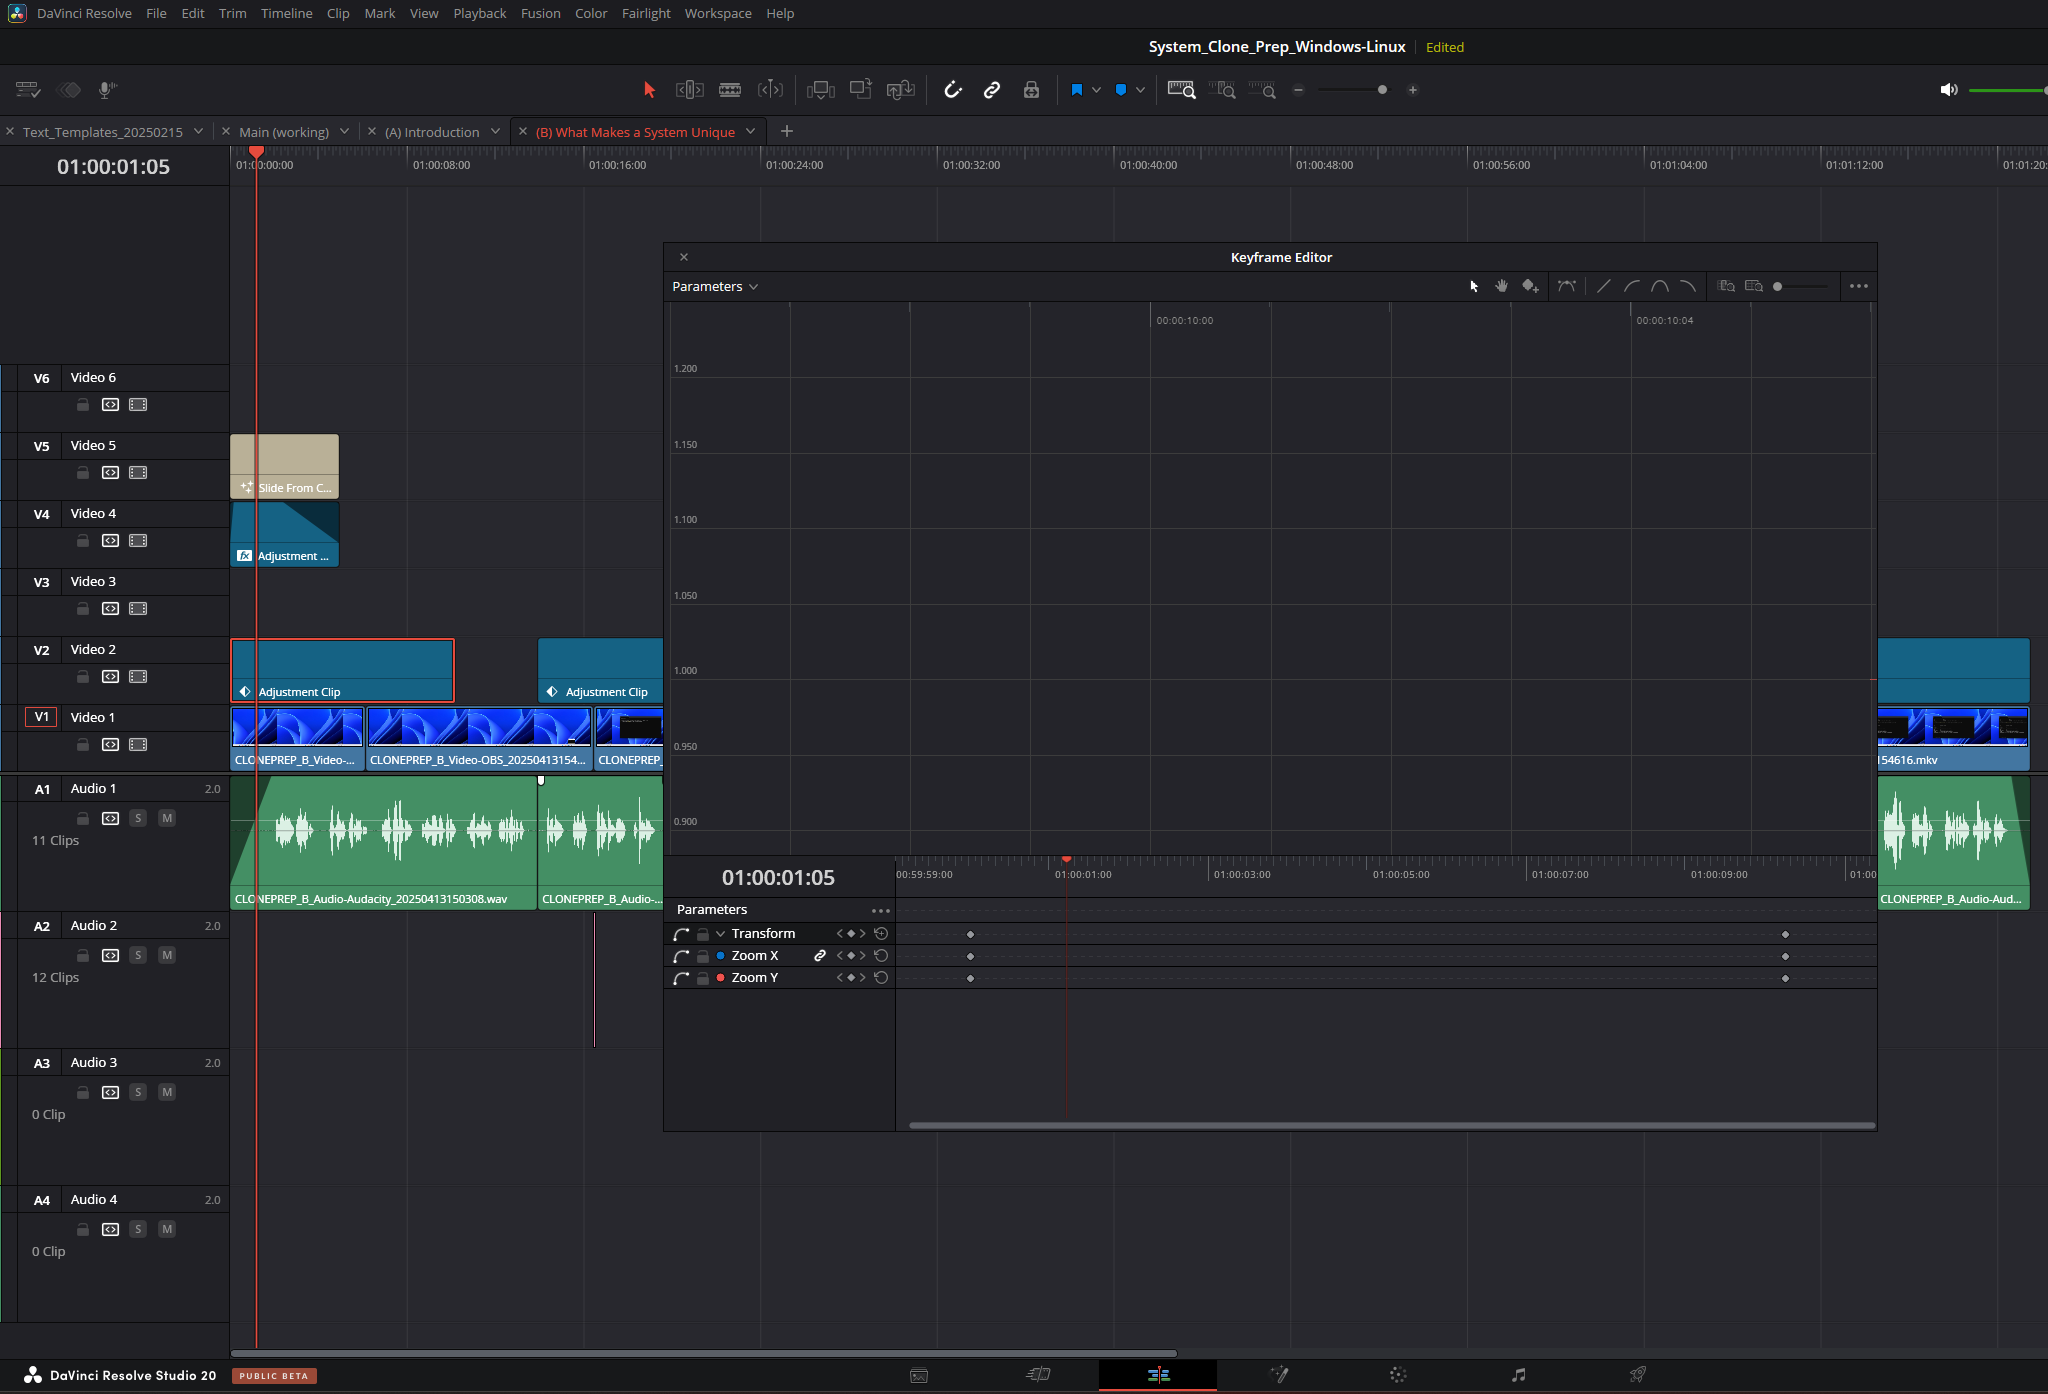Click the timeline zoom-out minus button
The image size is (2048, 1394).
(1299, 90)
